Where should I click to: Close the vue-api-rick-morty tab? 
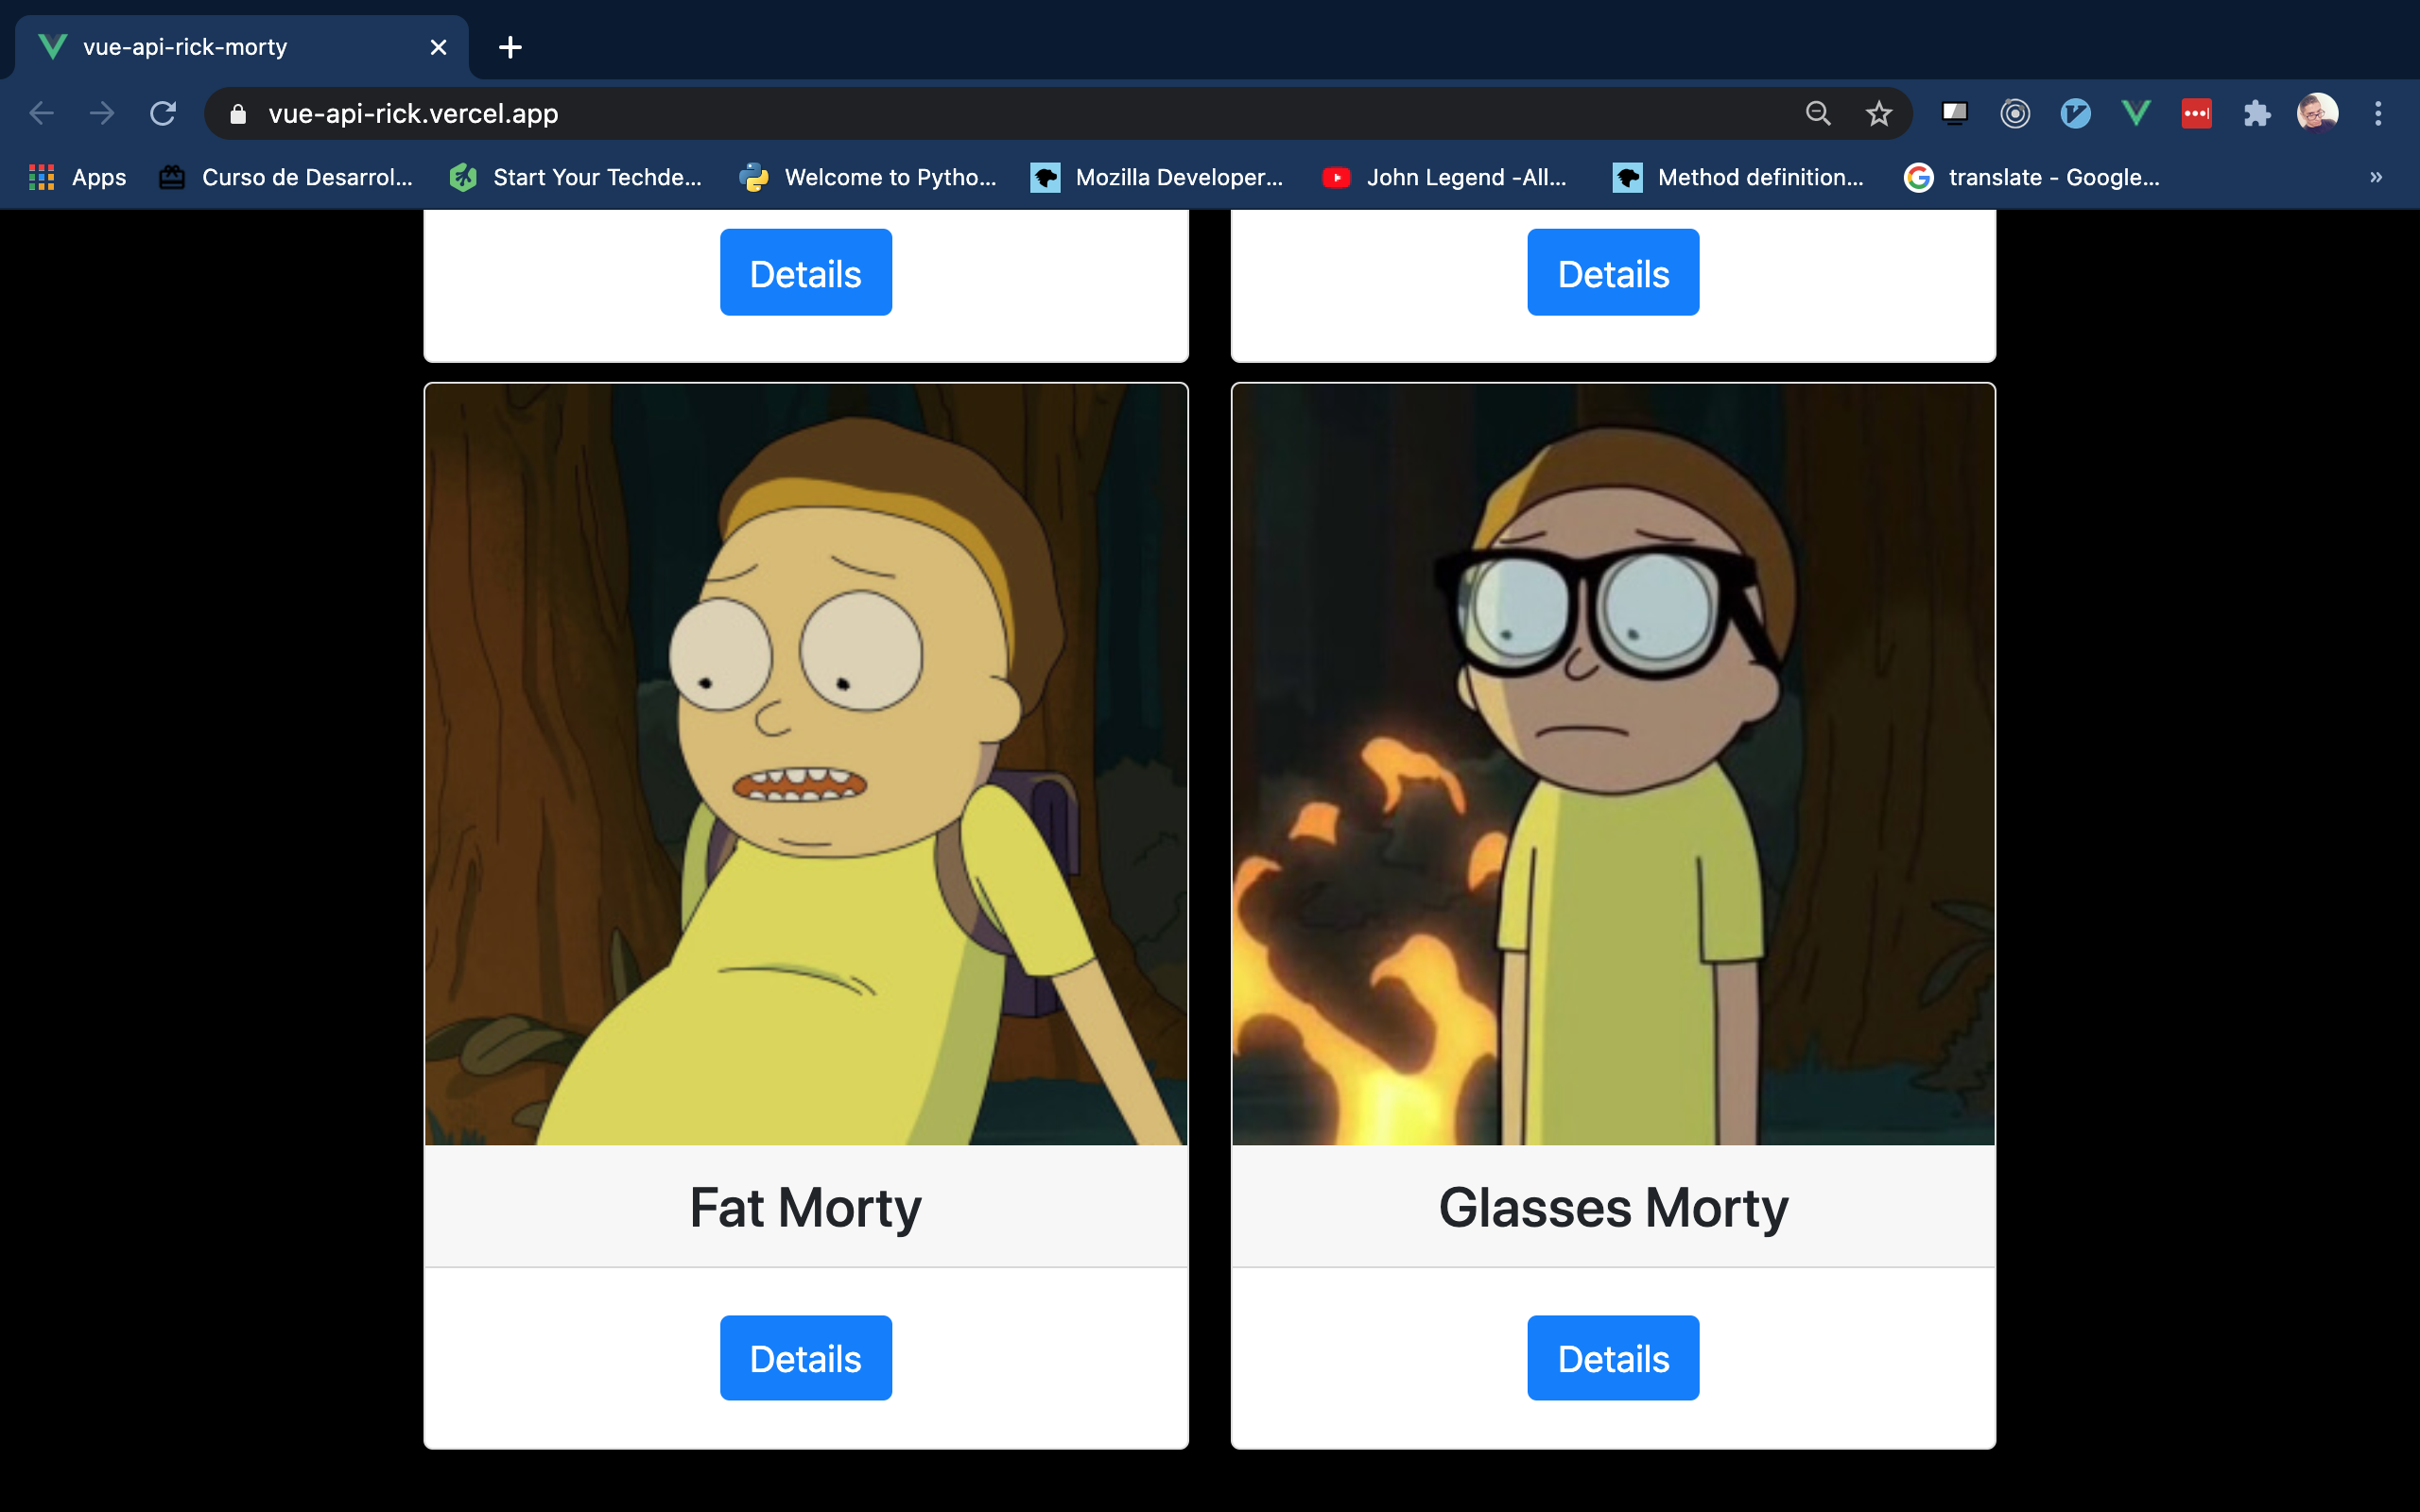tap(438, 47)
